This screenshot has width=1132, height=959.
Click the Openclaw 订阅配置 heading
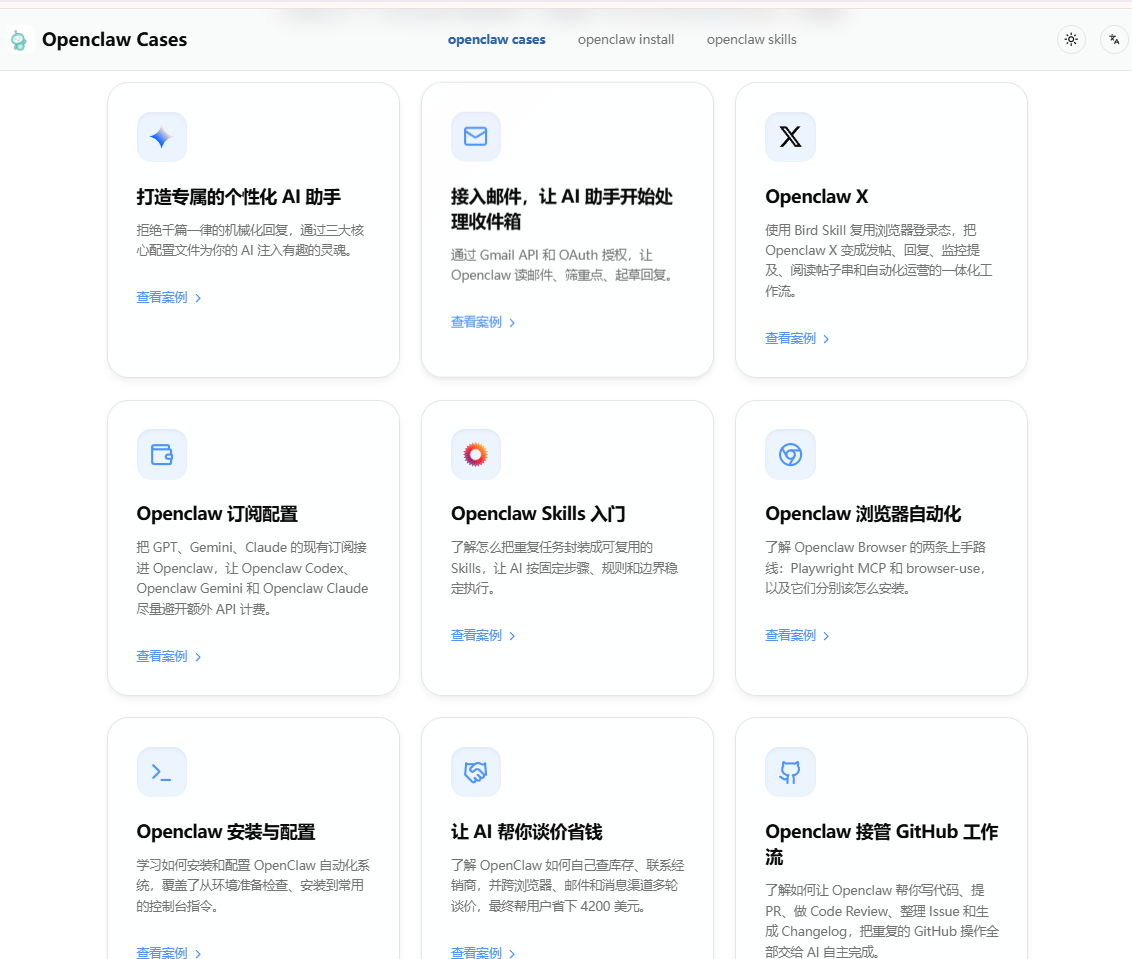[x=217, y=514]
